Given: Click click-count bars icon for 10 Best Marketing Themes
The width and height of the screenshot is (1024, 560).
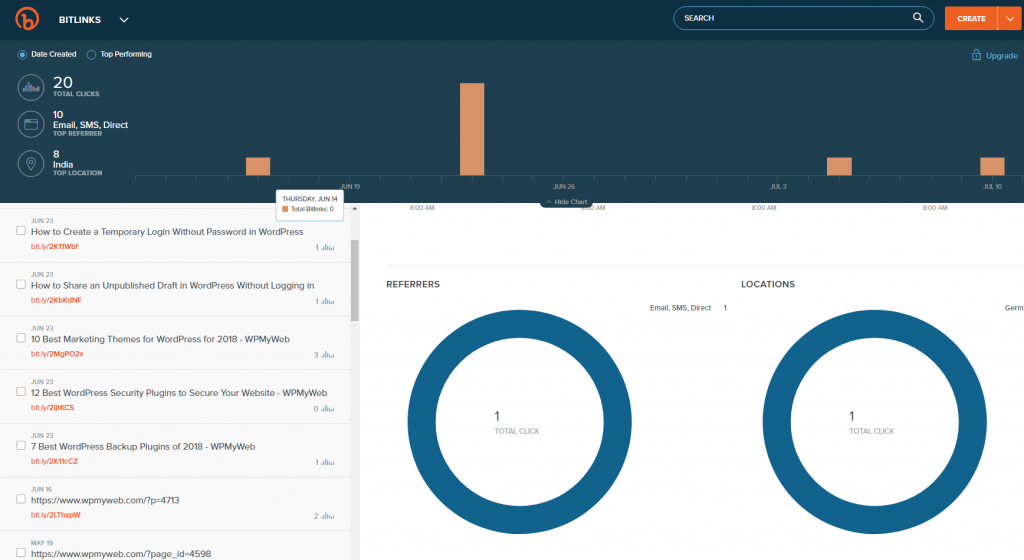Looking at the screenshot, I should click(x=327, y=355).
